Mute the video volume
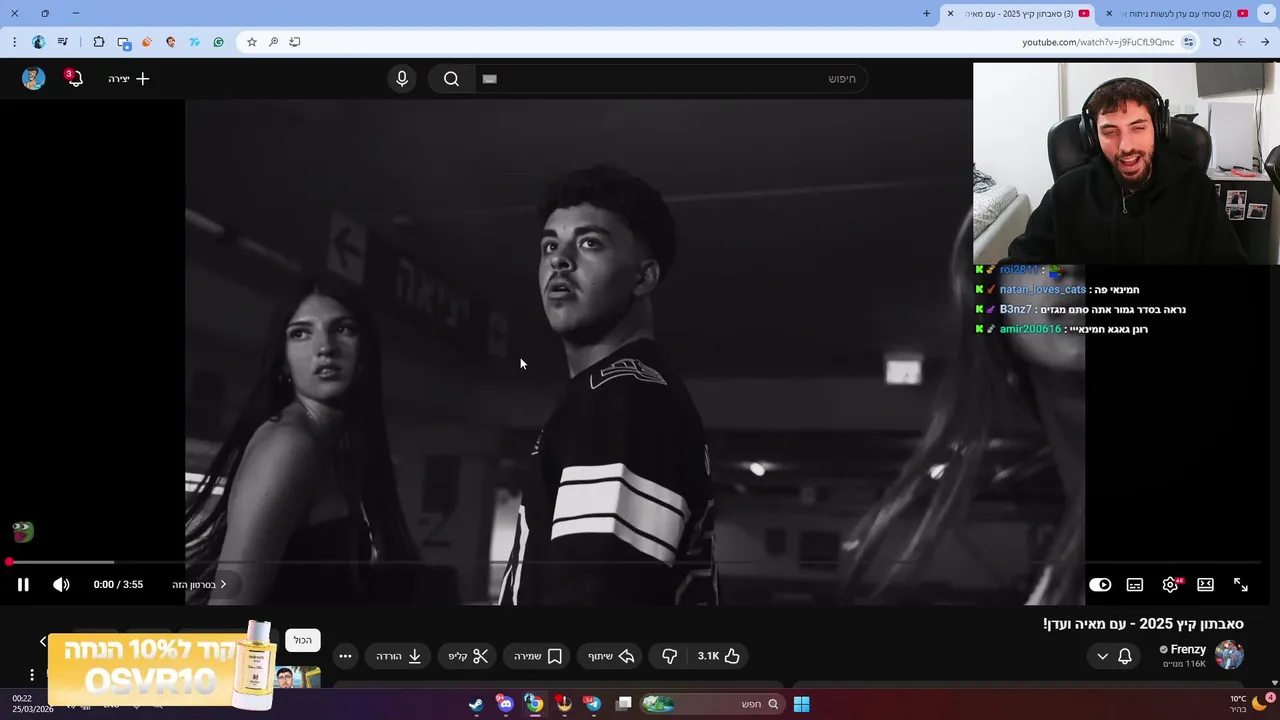The width and height of the screenshot is (1280, 720). 61,585
